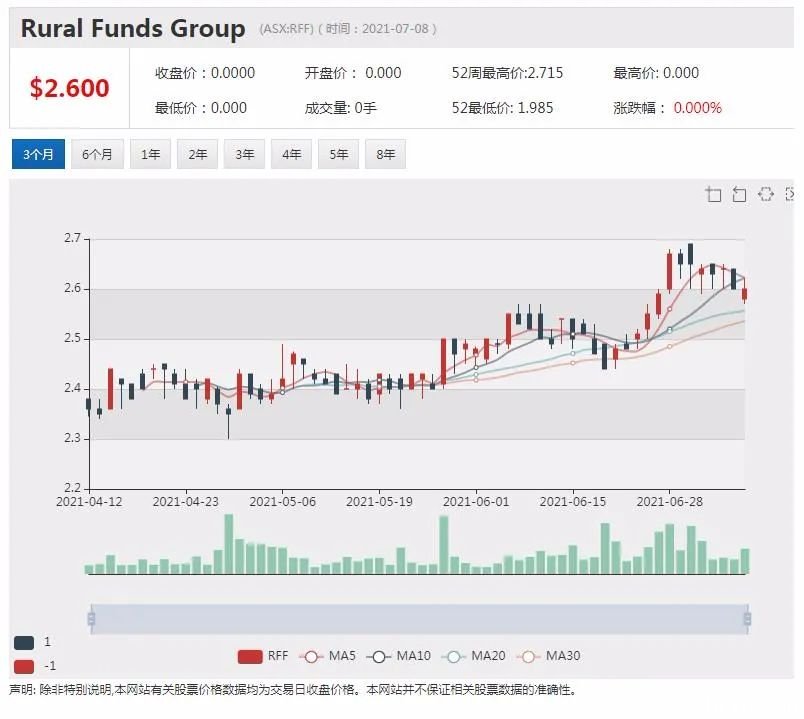
Task: Click the $2.600 current price
Action: pyautogui.click(x=69, y=88)
